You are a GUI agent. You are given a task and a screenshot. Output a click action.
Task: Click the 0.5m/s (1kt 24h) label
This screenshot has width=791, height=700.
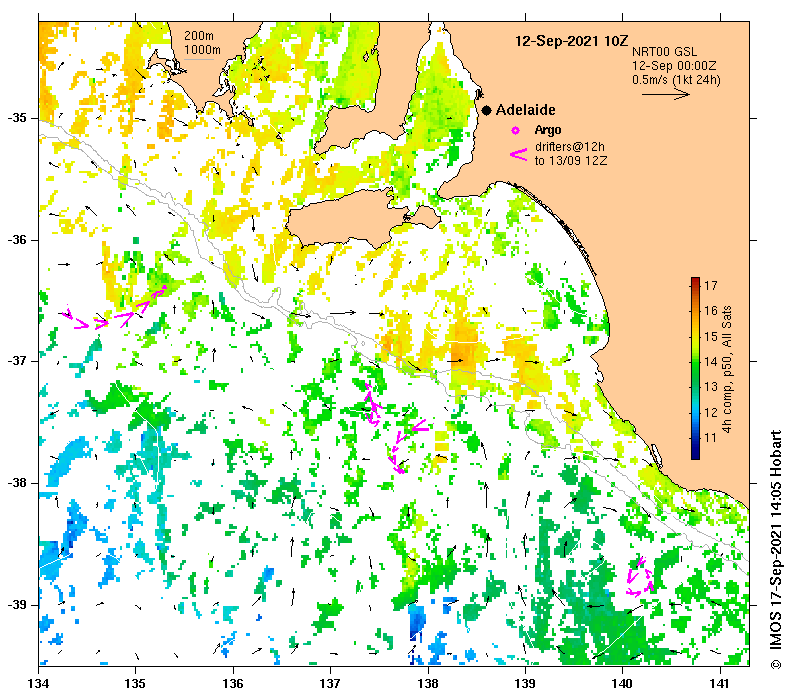(x=676, y=80)
